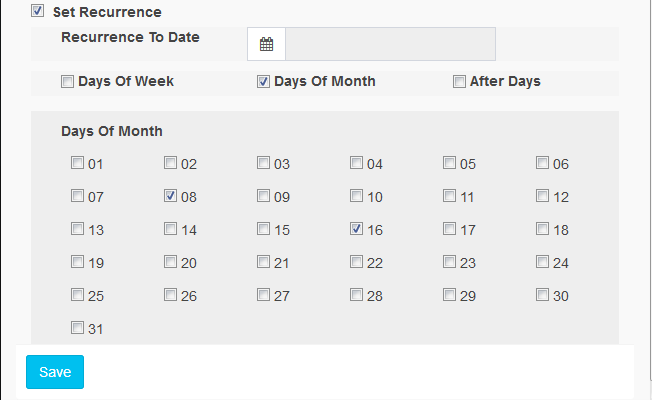Tick the checkbox for day 28
This screenshot has width=652, height=400.
(356, 295)
